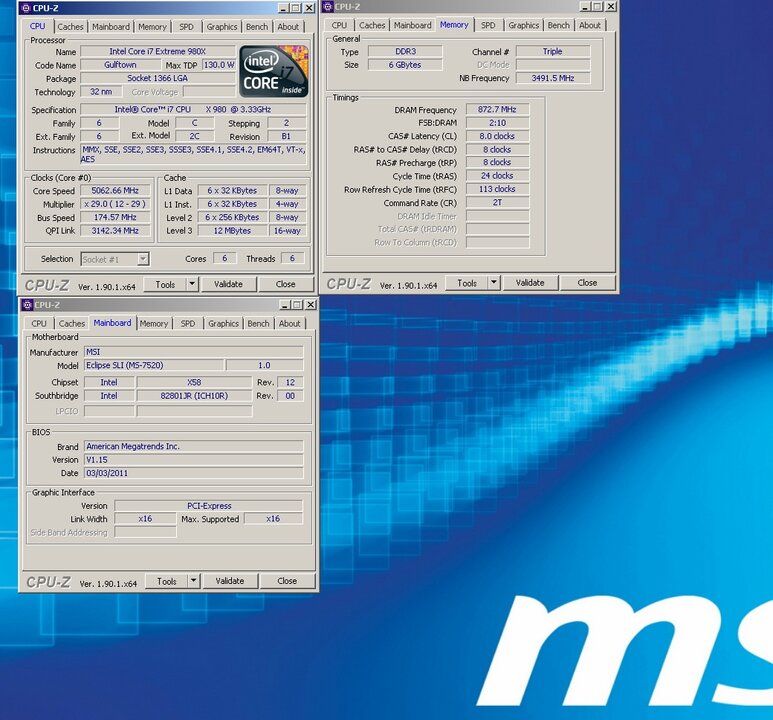Switch to Memory tab in the Mainboard window
Viewport: 773px width, 720px height.
[154, 324]
